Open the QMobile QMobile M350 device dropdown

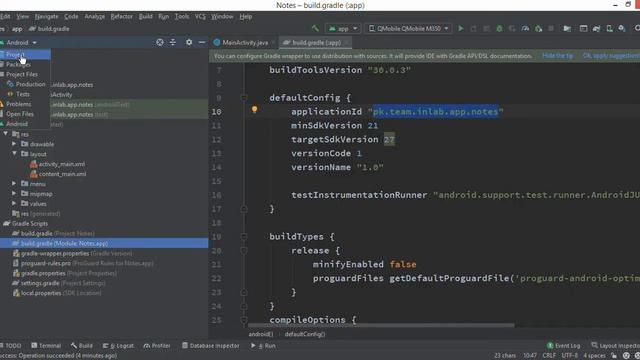(x=408, y=29)
